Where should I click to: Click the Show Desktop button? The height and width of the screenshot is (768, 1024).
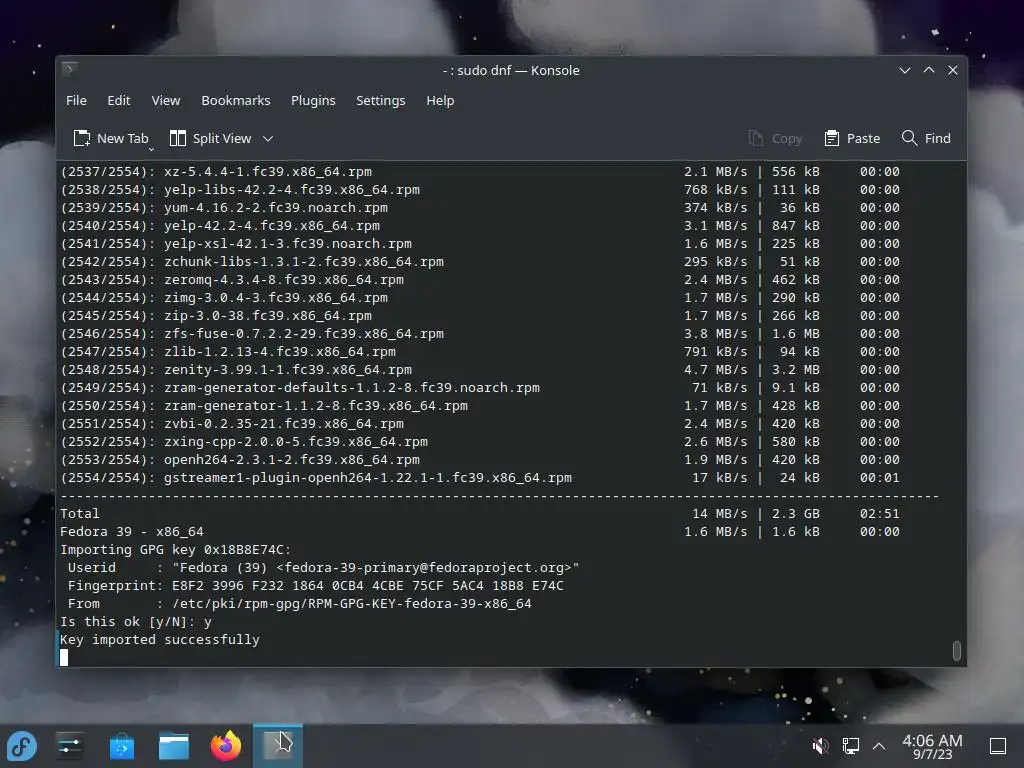pos(998,746)
